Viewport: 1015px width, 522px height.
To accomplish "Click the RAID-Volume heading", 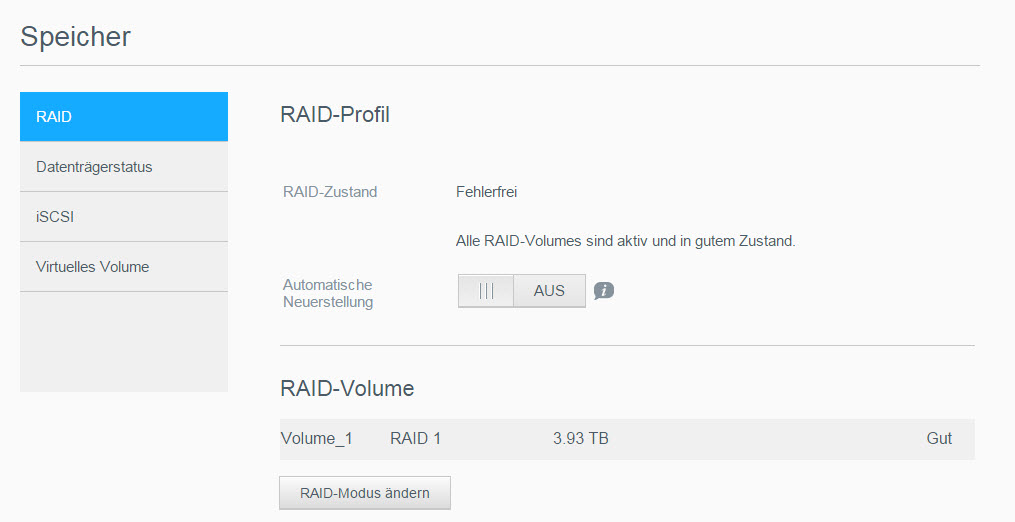I will coord(347,389).
